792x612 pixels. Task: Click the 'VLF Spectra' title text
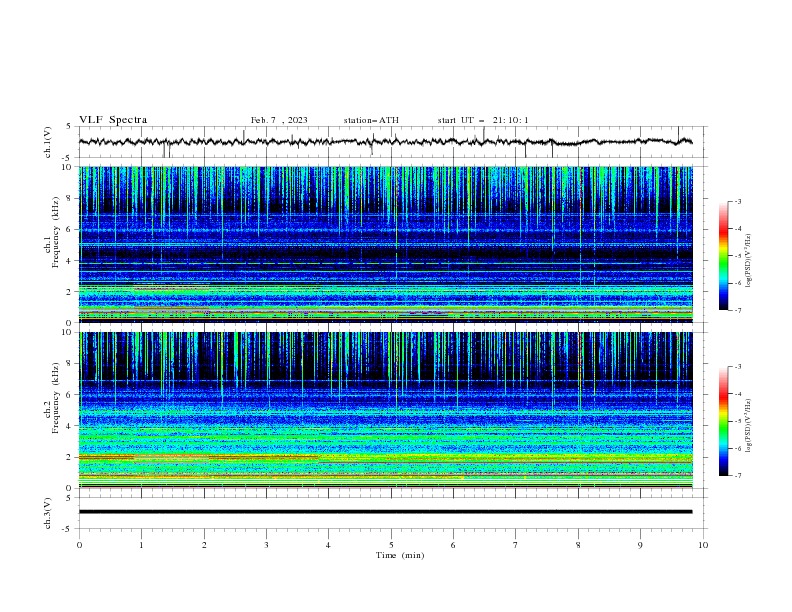[x=113, y=120]
